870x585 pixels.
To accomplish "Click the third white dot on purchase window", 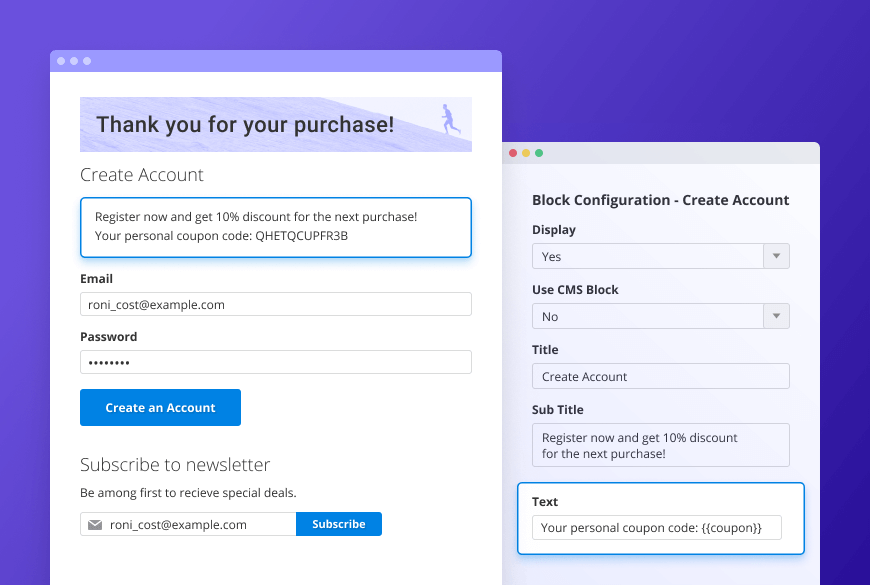I will (87, 61).
